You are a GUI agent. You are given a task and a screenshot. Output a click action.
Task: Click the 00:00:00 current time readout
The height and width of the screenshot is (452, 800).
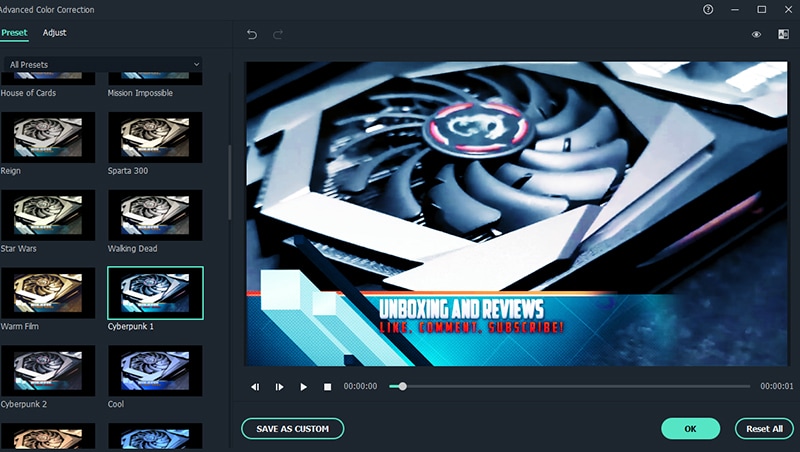tap(360, 386)
